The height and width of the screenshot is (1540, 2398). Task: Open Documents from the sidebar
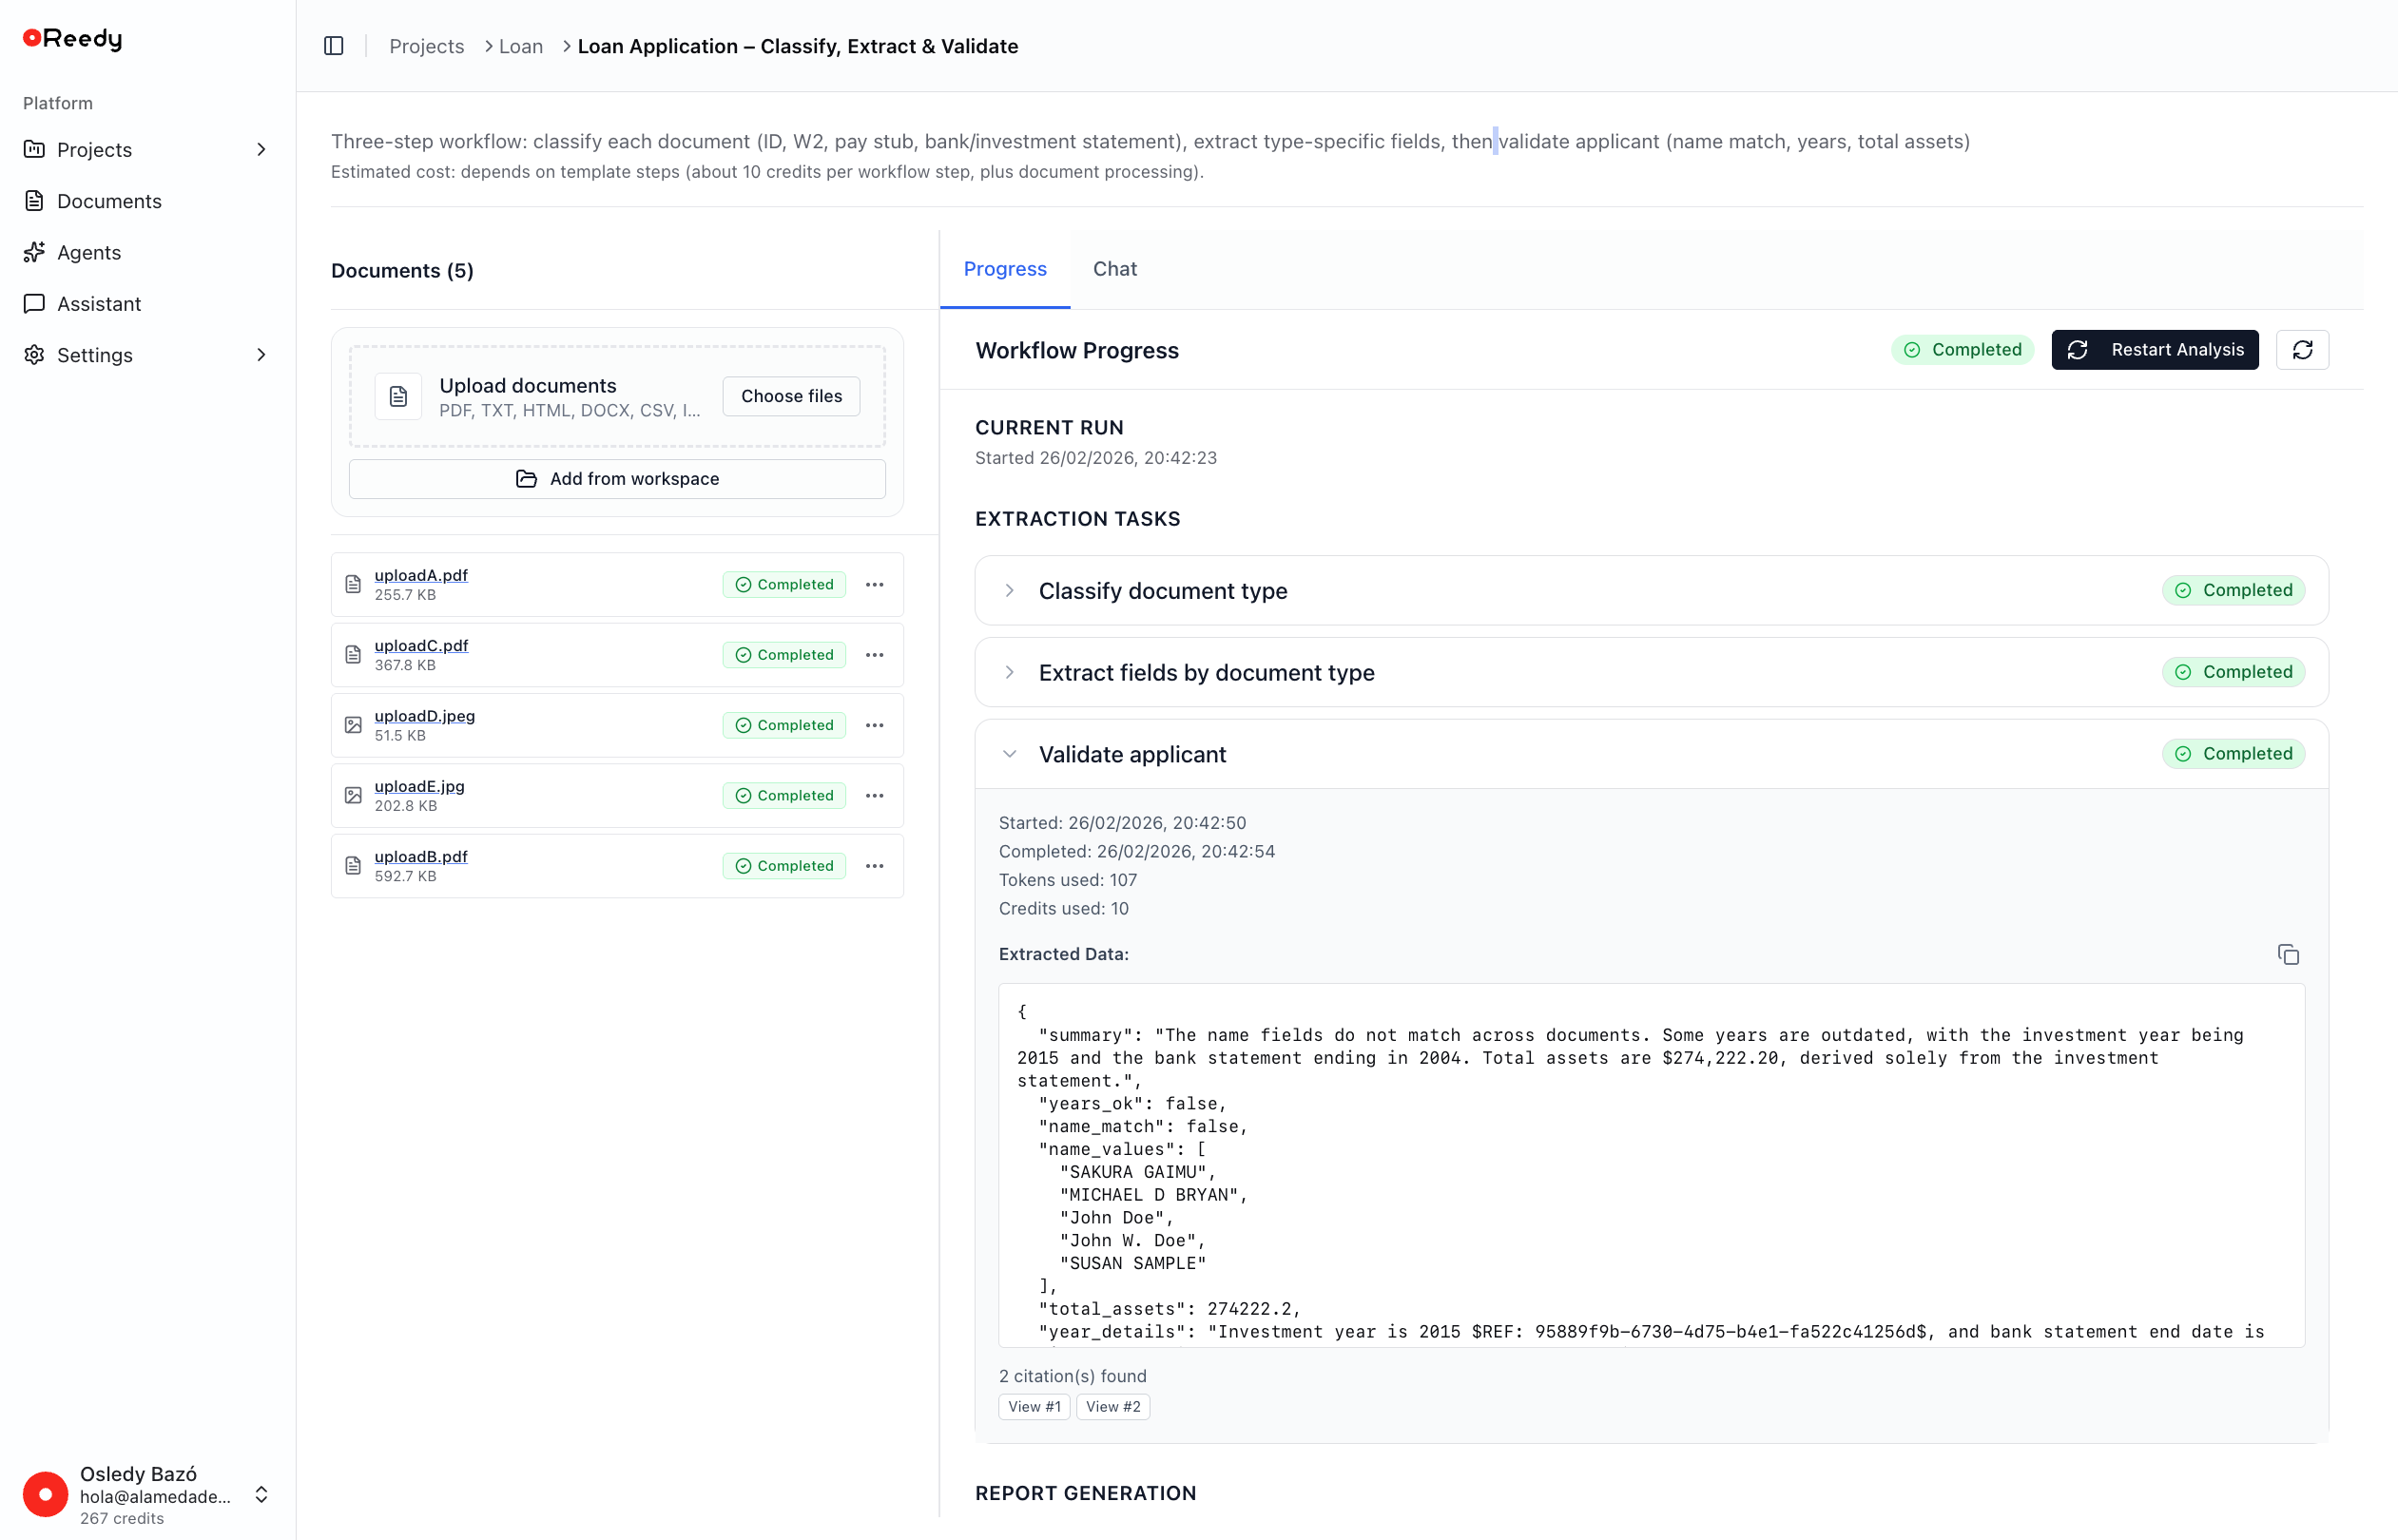(x=110, y=201)
